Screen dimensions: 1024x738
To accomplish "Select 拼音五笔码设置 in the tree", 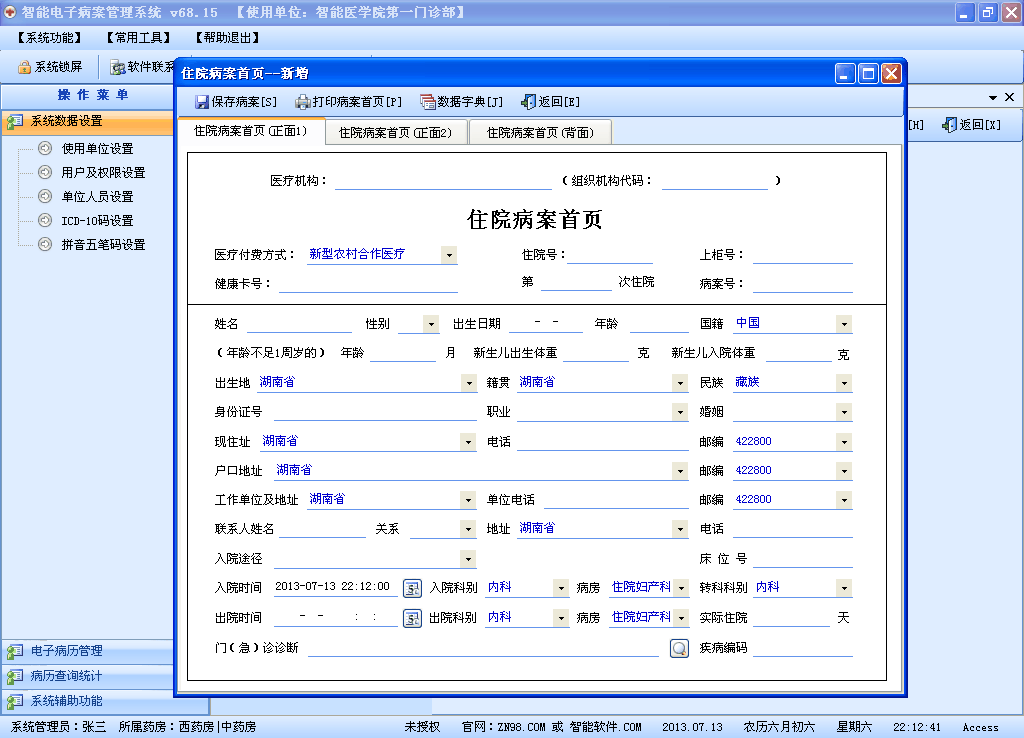I will [103, 245].
